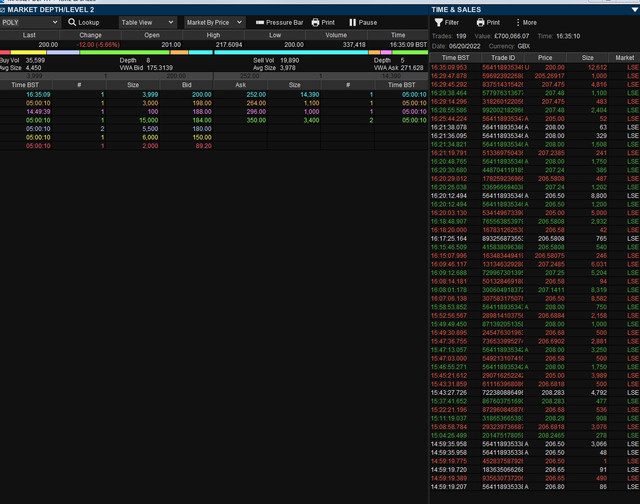
Task: Open the More options dots icon
Action: pyautogui.click(x=518, y=22)
